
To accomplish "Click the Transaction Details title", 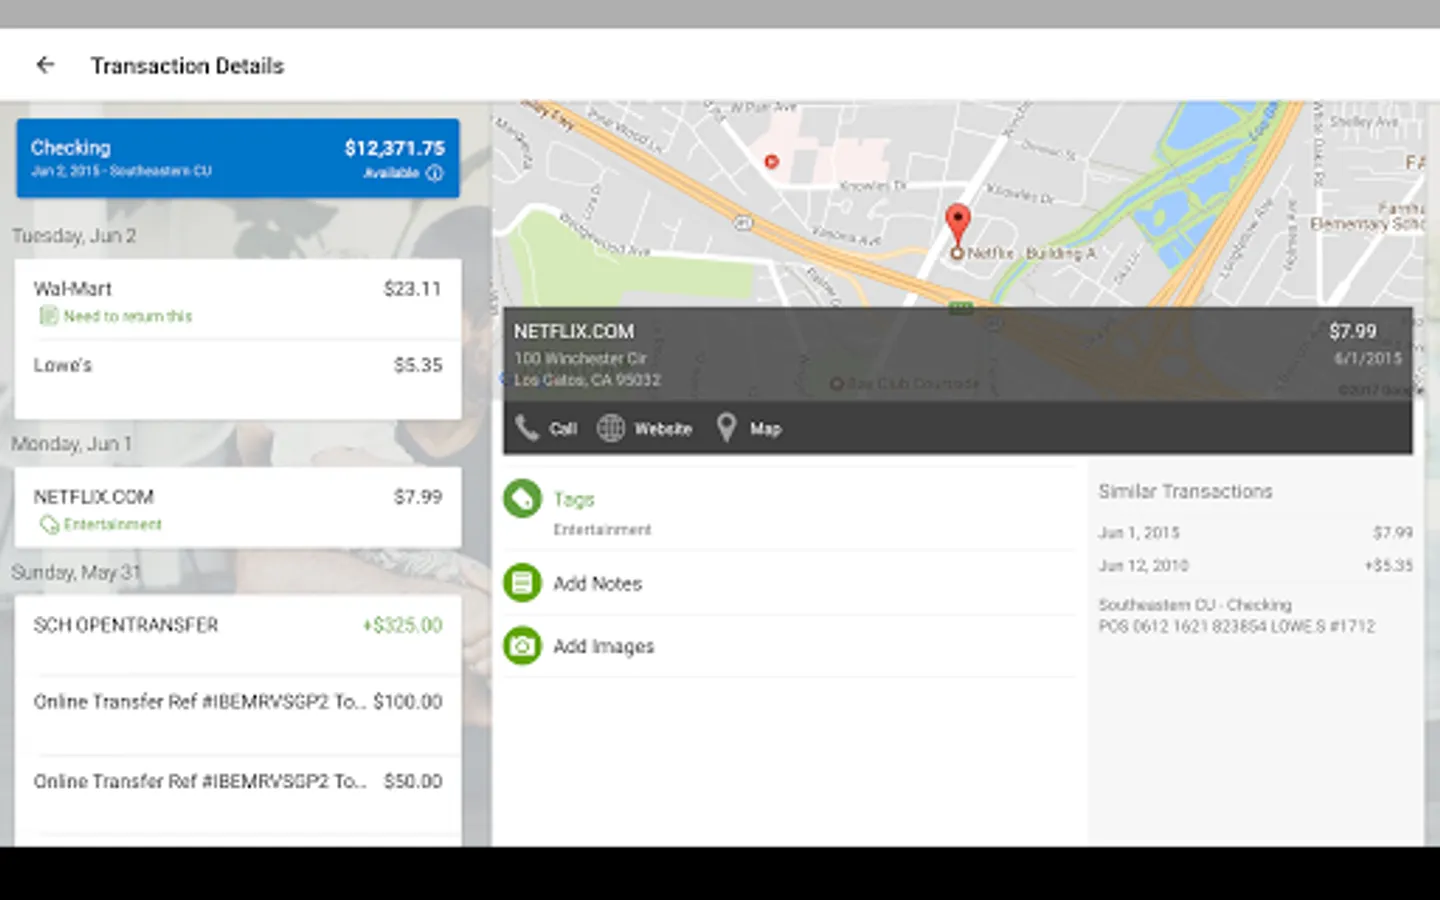I will (188, 66).
